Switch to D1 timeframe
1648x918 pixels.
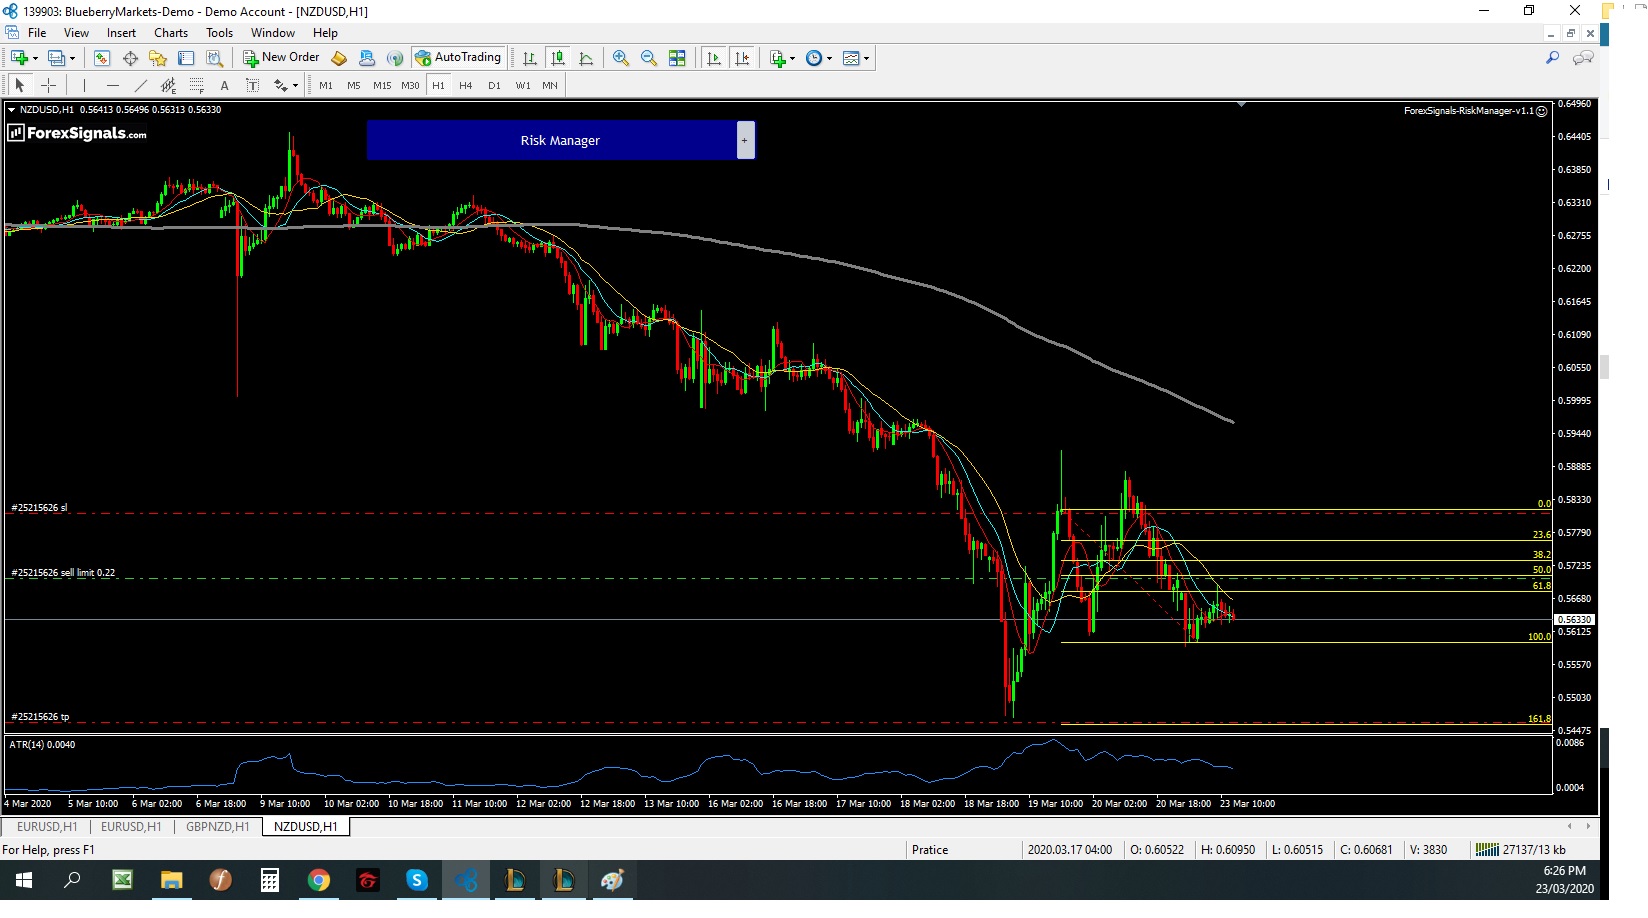494,85
